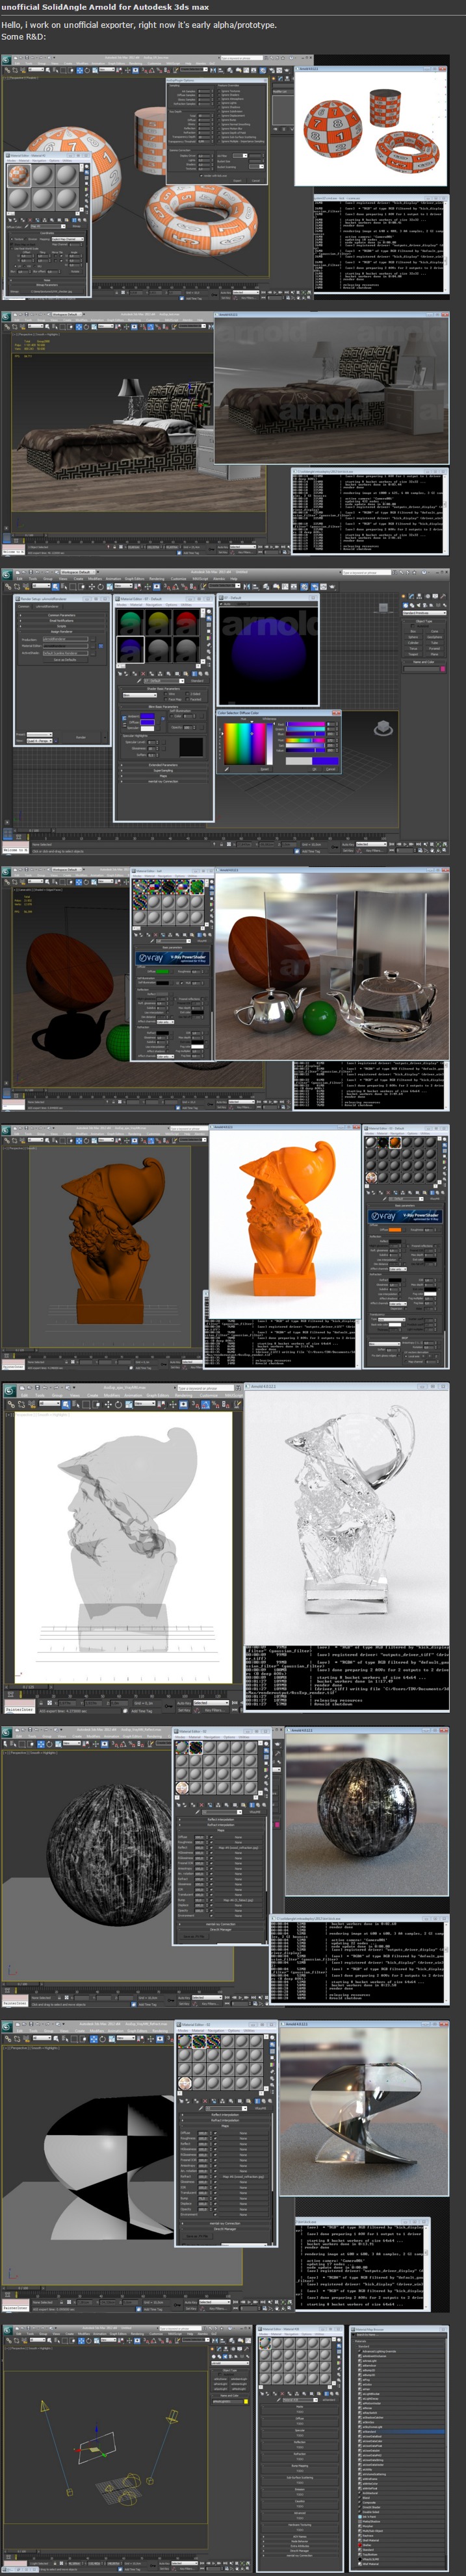Click the ViewCube in the blue sphere screenshot viewport
The height and width of the screenshot is (2576, 466).
[x=383, y=729]
